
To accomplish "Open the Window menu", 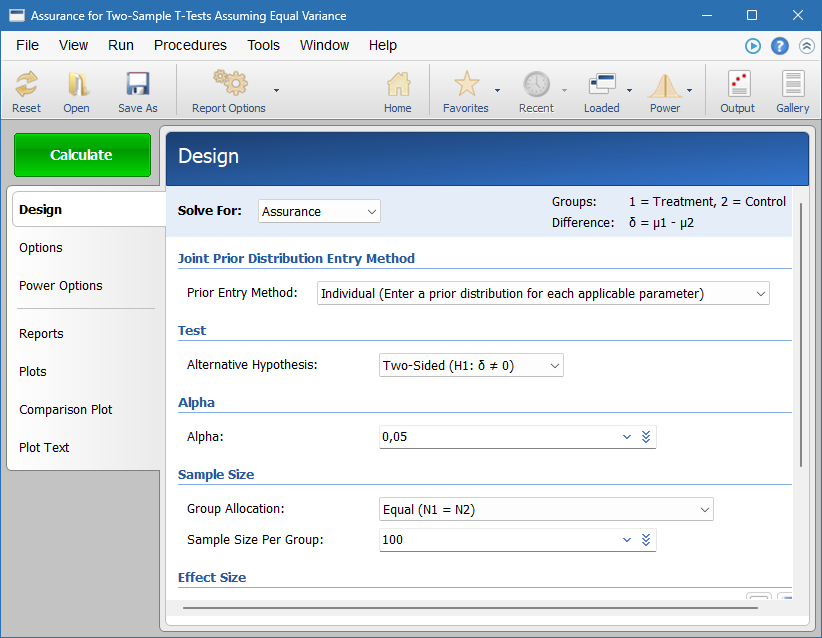I will click(x=324, y=46).
